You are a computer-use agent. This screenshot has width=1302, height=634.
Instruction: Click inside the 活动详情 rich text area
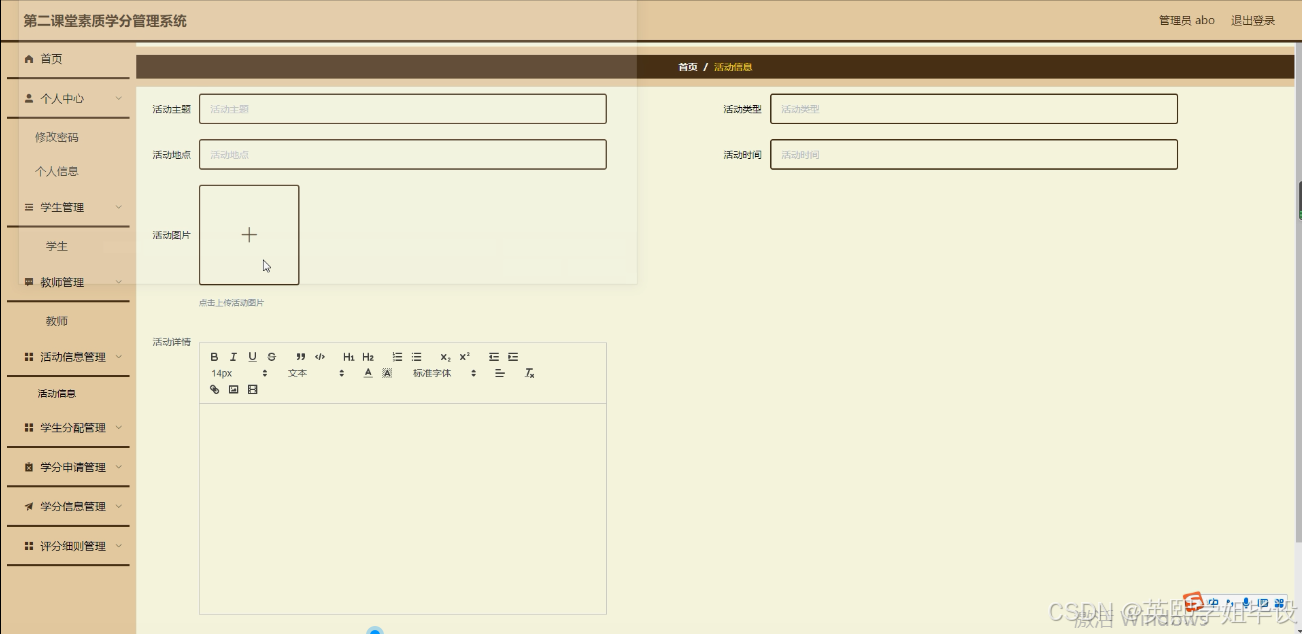pos(403,508)
